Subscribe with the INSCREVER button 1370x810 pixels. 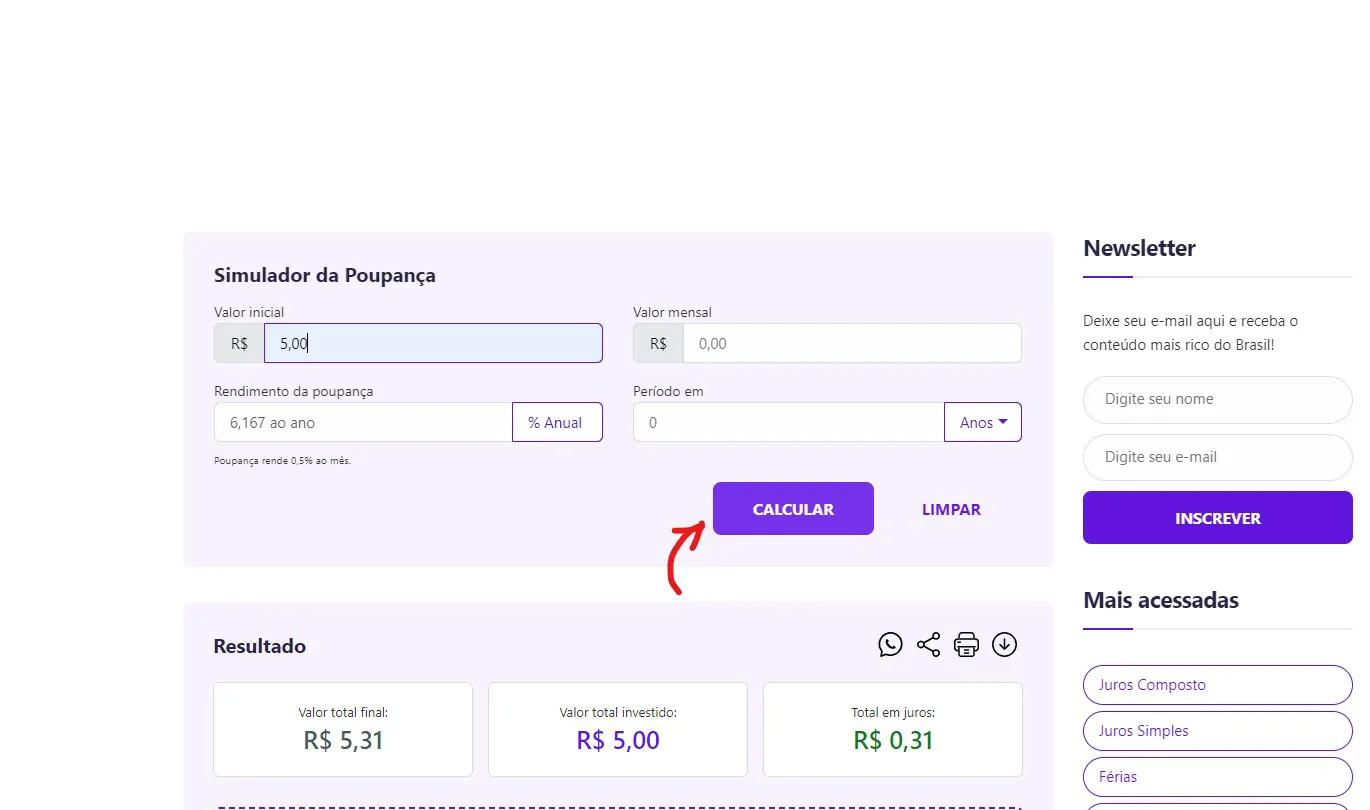click(1218, 518)
